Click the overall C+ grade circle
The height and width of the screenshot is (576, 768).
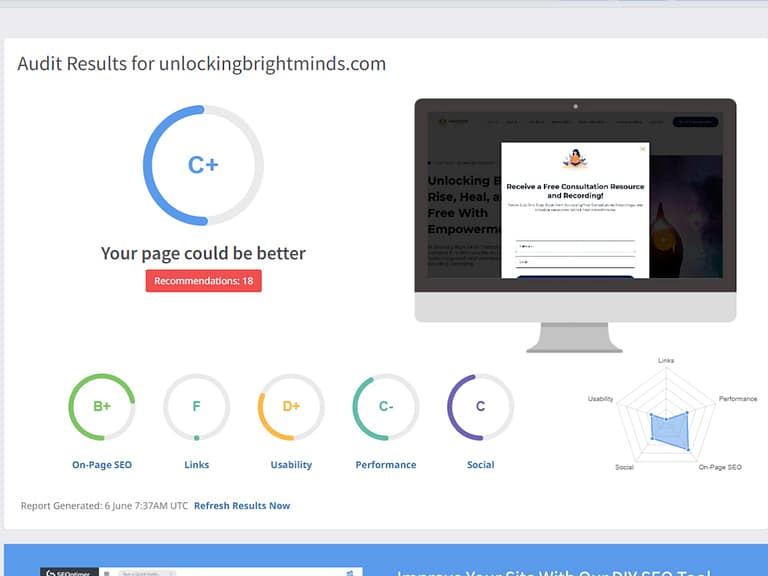point(203,165)
